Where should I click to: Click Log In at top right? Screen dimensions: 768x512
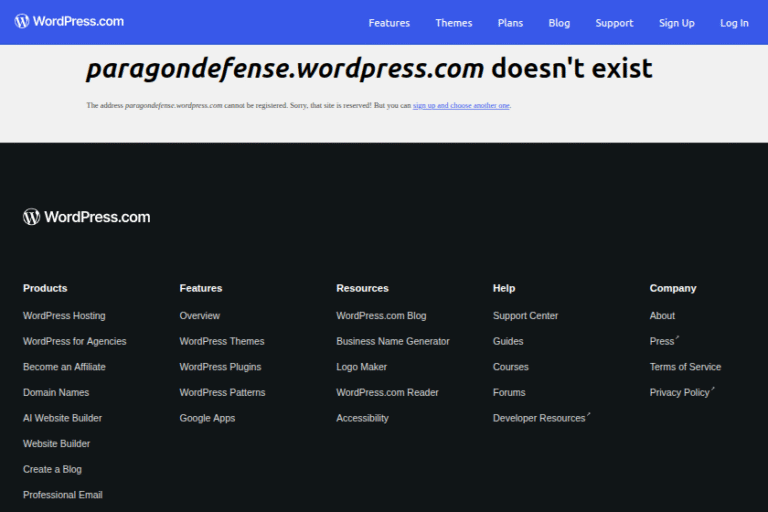734,23
